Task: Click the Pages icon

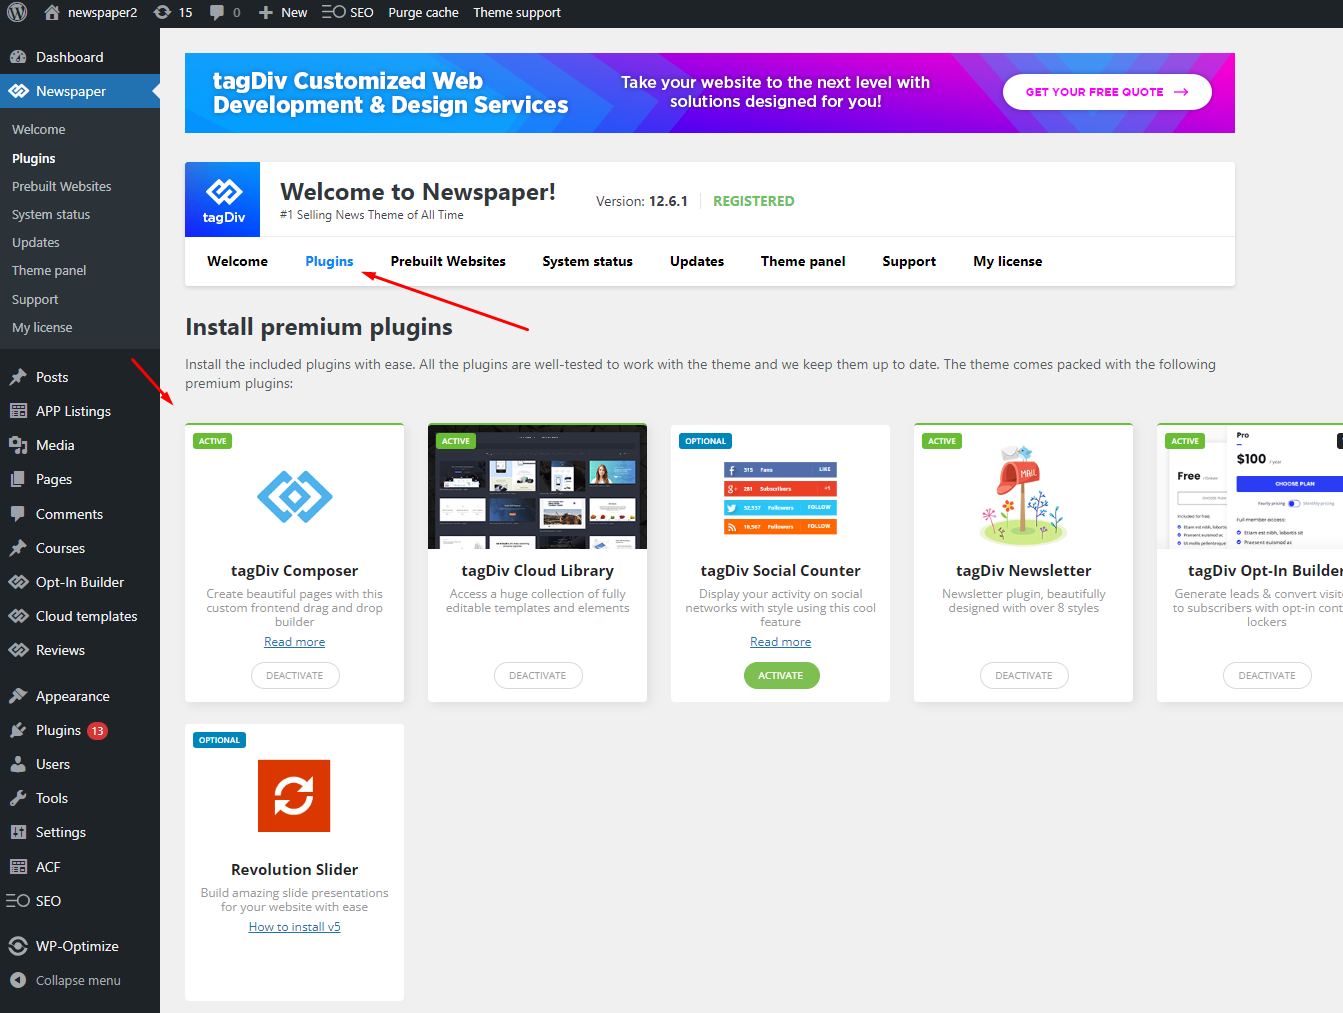Action: (x=18, y=479)
